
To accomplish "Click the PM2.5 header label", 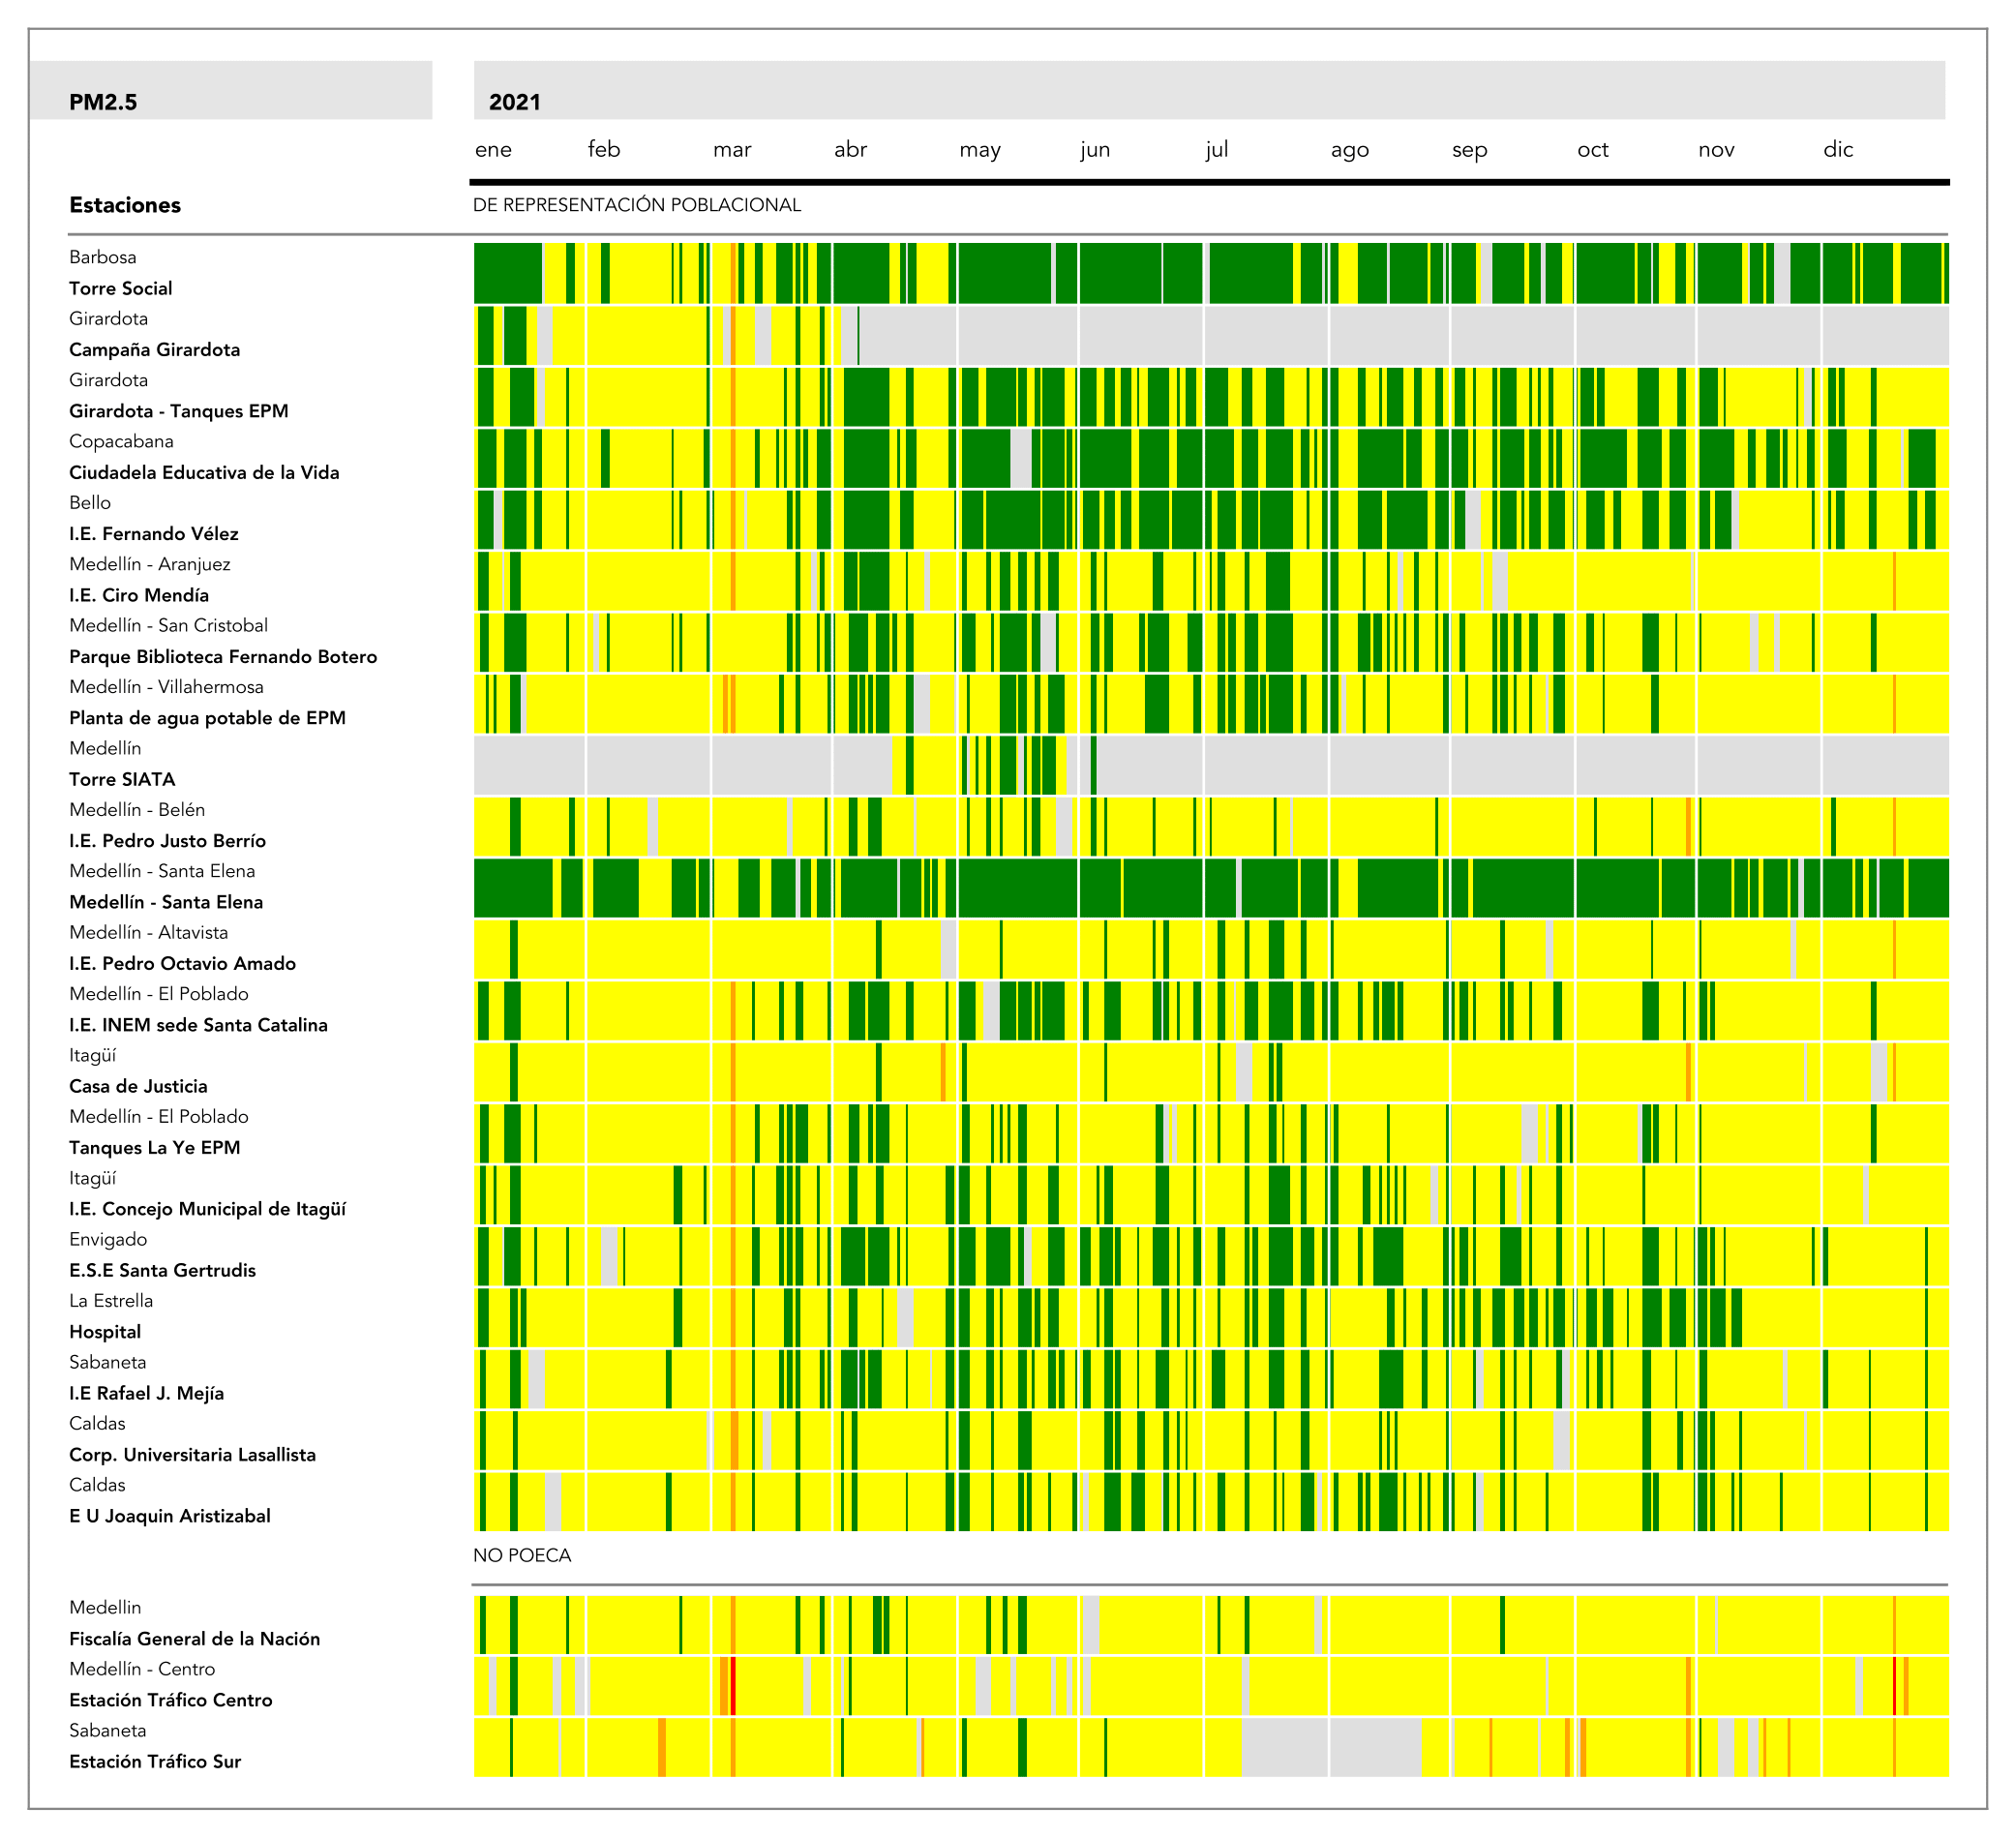I will [103, 102].
